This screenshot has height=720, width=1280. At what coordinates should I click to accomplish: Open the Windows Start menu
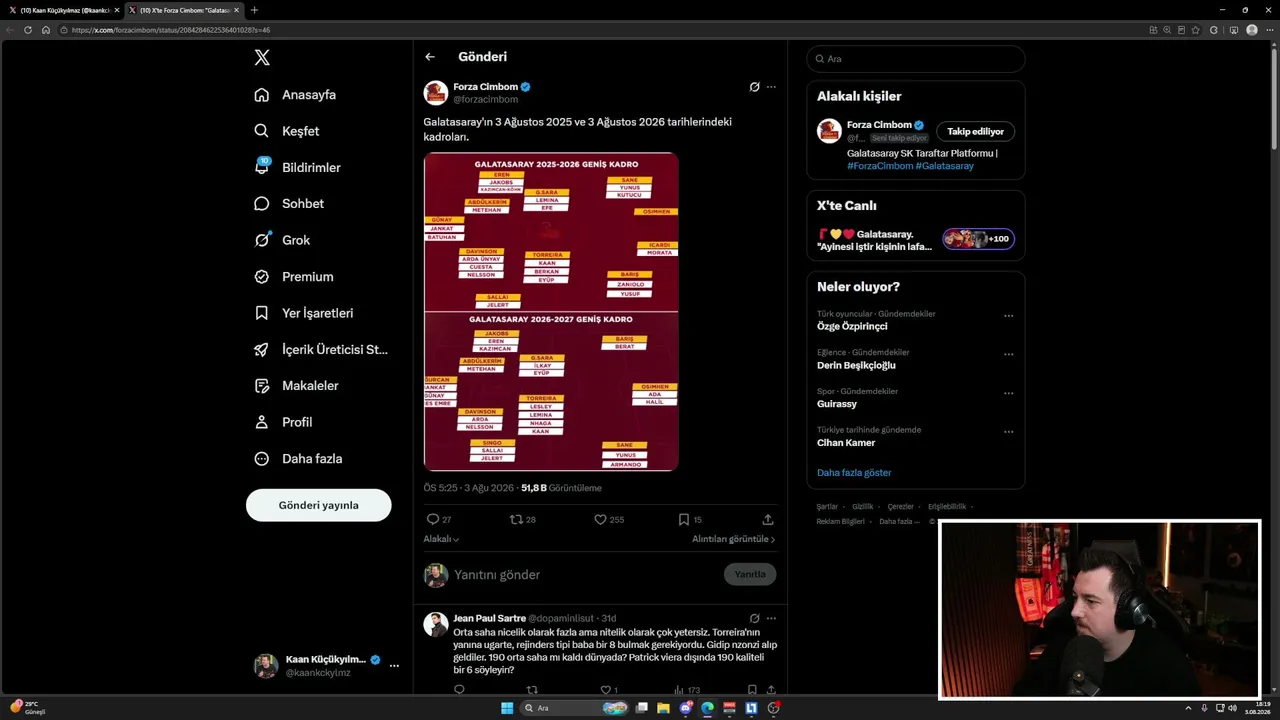(x=507, y=708)
